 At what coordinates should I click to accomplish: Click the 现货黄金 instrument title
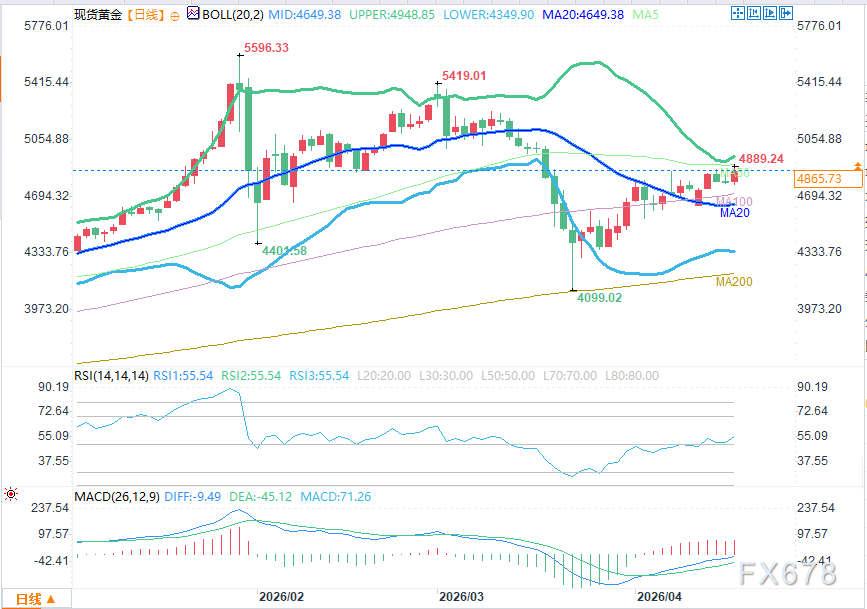(98, 16)
